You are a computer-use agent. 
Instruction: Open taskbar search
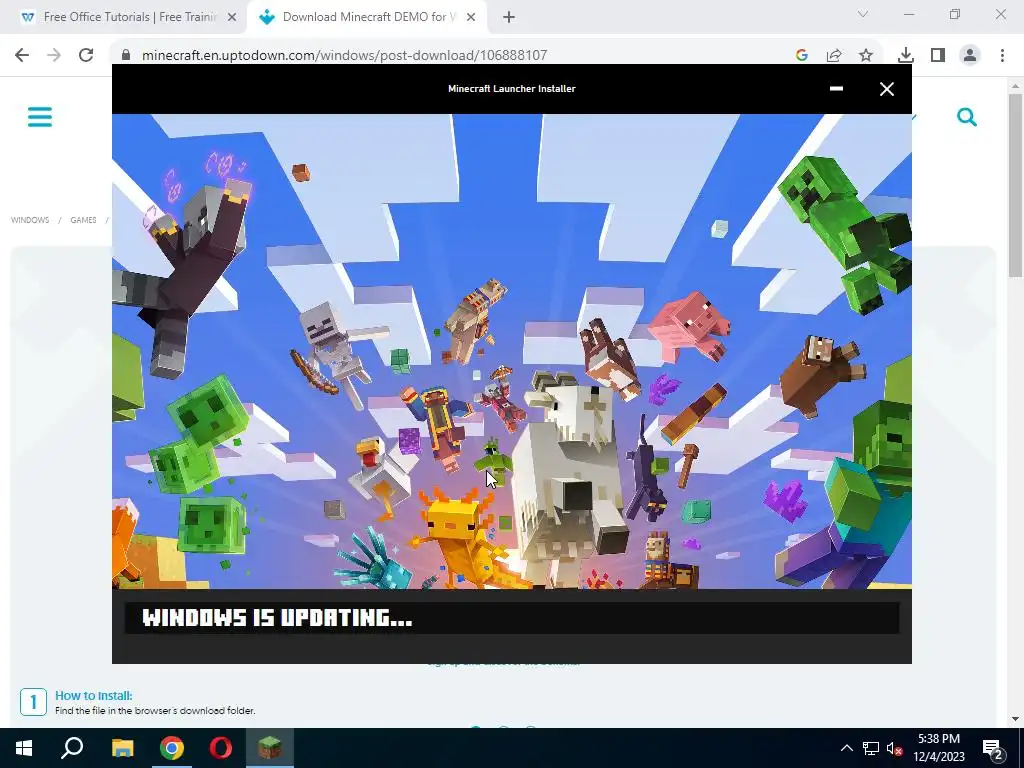(x=72, y=748)
